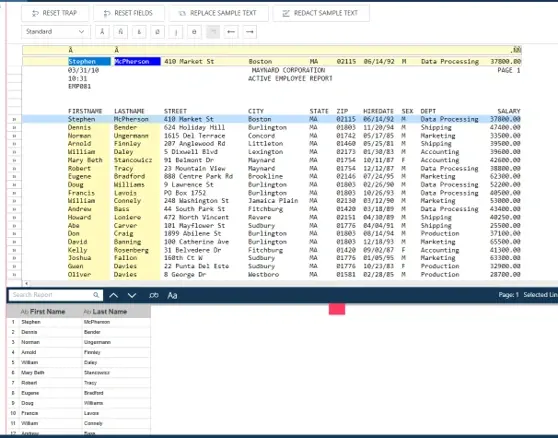
Task: Click the Redact Sample Text button
Action: pos(321,13)
